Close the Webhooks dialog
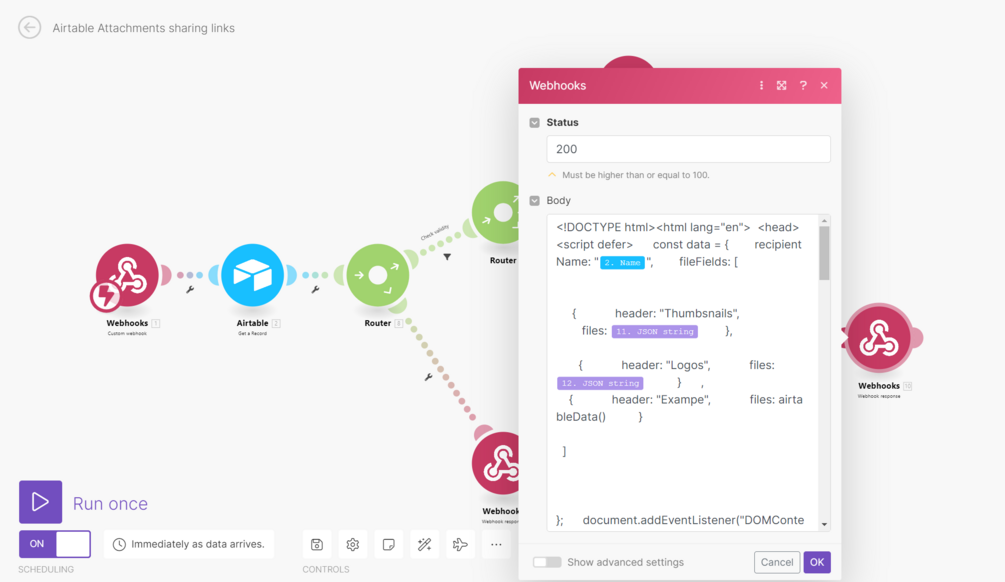The width and height of the screenshot is (1005, 582). click(x=824, y=85)
